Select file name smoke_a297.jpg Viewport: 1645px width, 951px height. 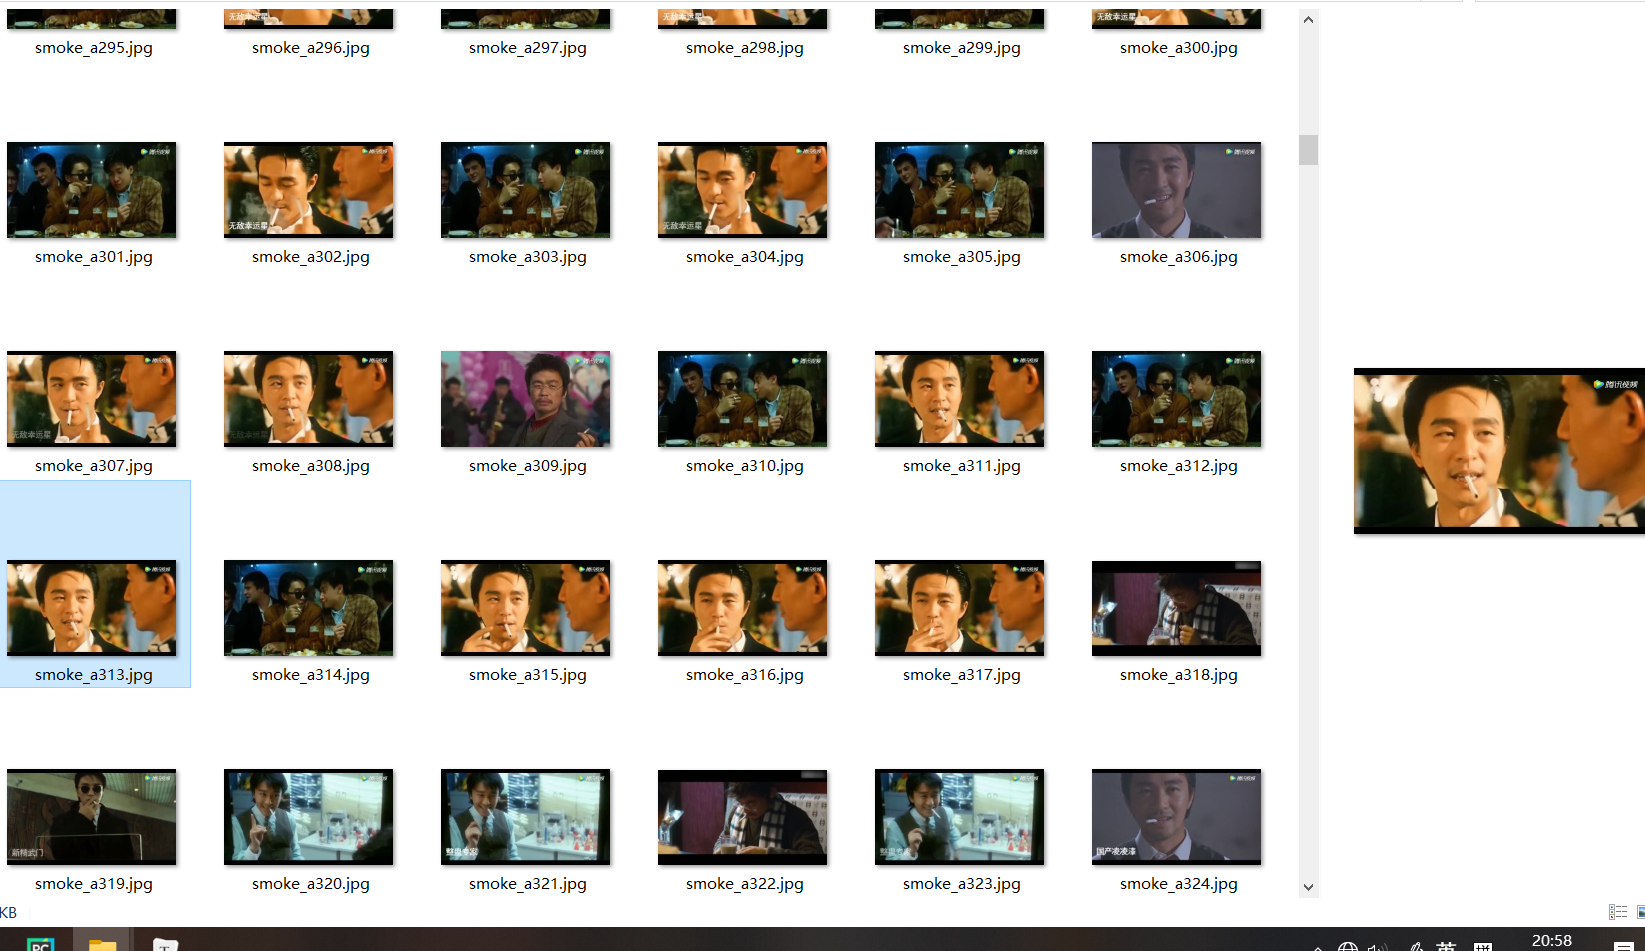tap(528, 48)
